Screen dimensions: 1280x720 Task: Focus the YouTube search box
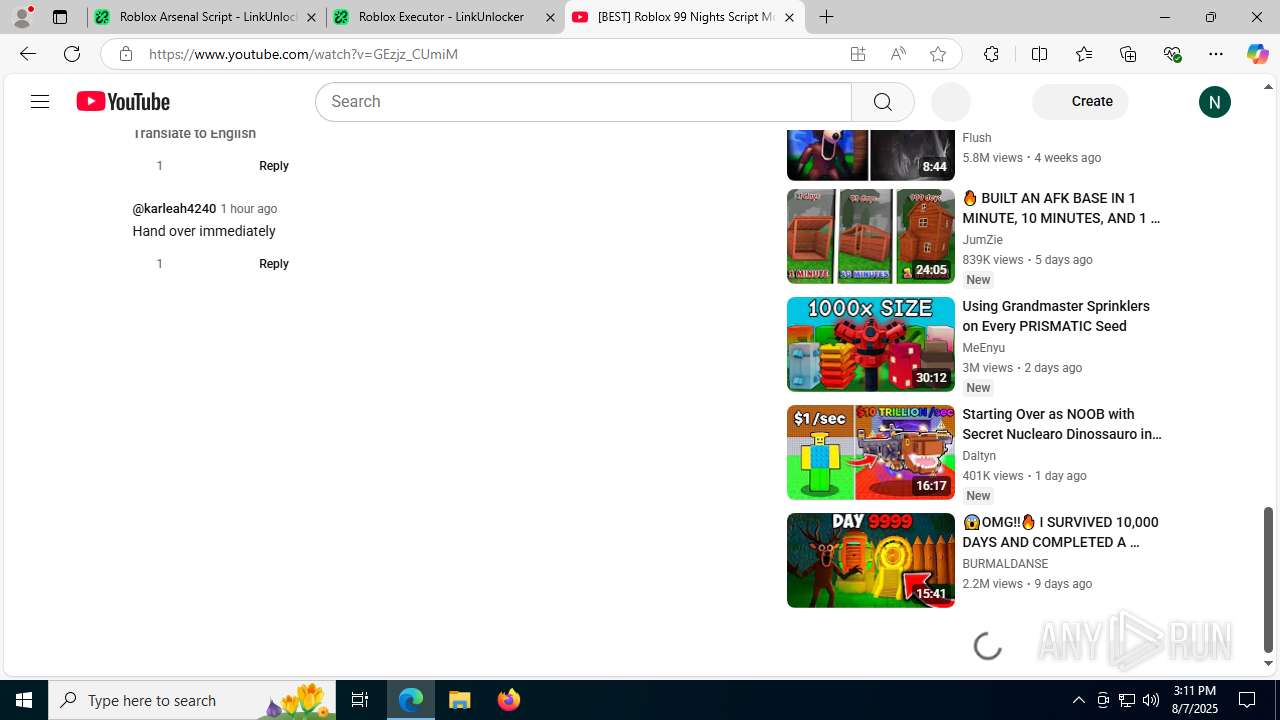pyautogui.click(x=583, y=102)
